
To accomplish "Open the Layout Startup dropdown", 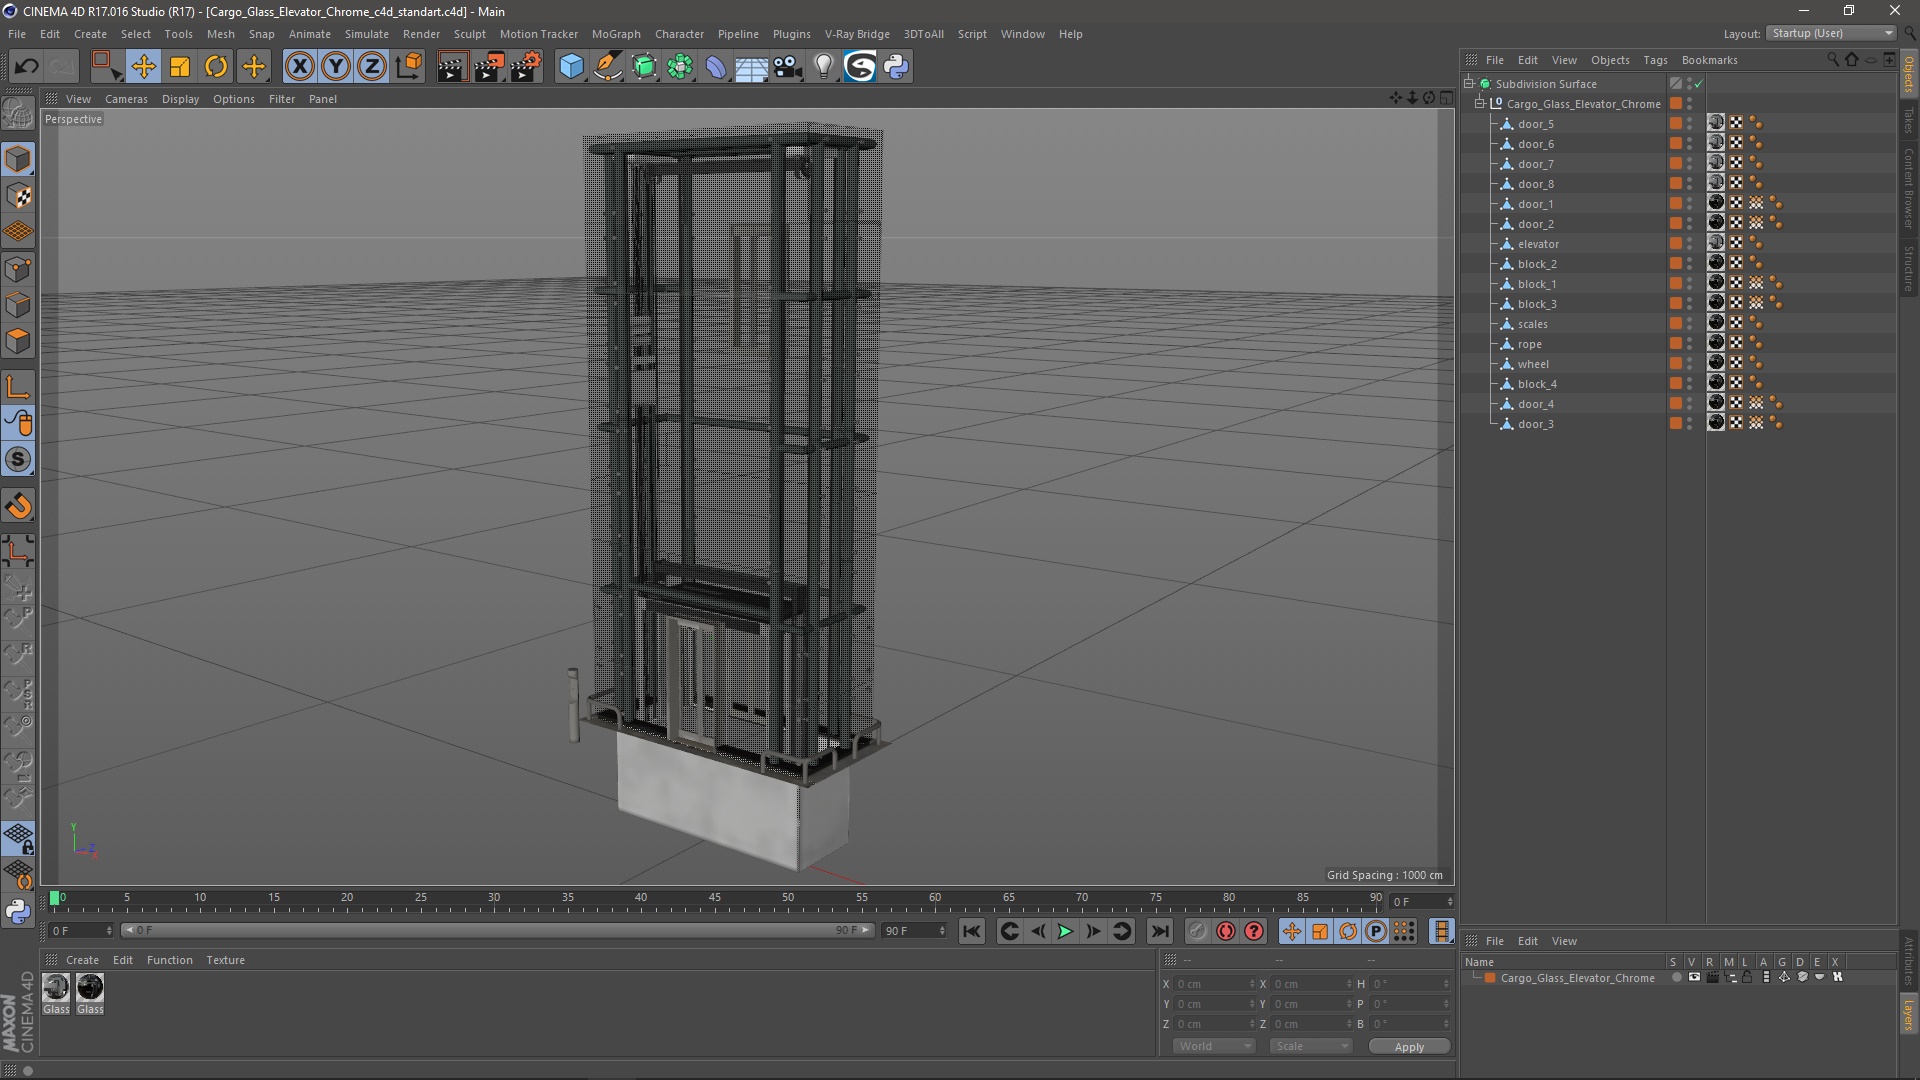I will coord(1832,33).
